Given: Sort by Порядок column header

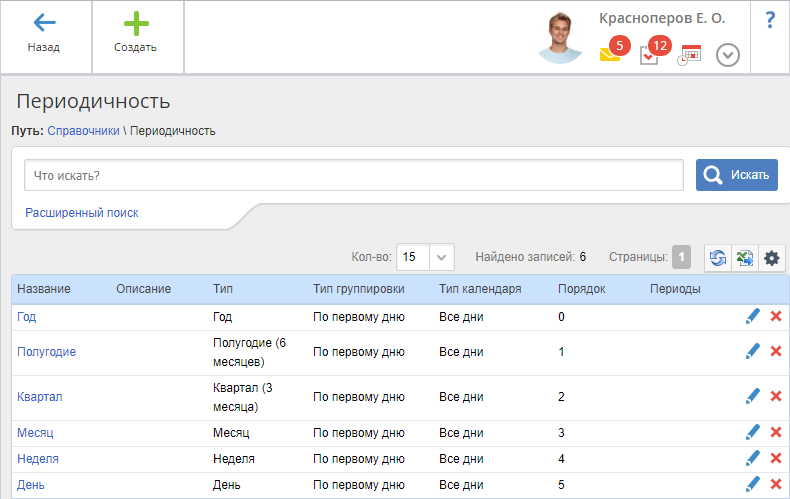Looking at the screenshot, I should (x=580, y=289).
